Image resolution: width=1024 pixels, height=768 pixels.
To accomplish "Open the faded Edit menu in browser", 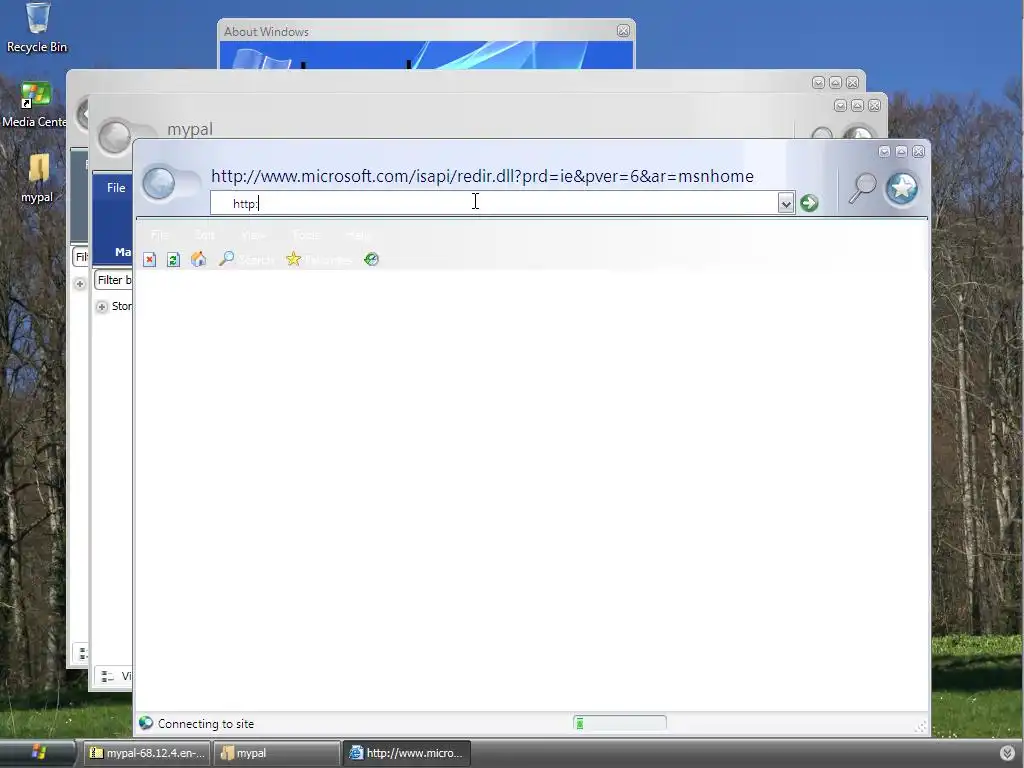I will pos(205,235).
